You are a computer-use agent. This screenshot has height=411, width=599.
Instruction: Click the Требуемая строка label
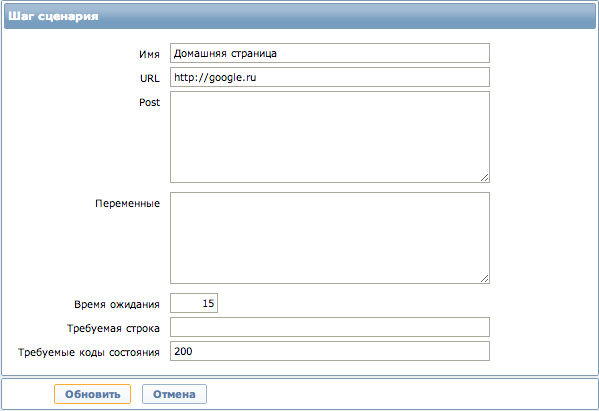(113, 328)
